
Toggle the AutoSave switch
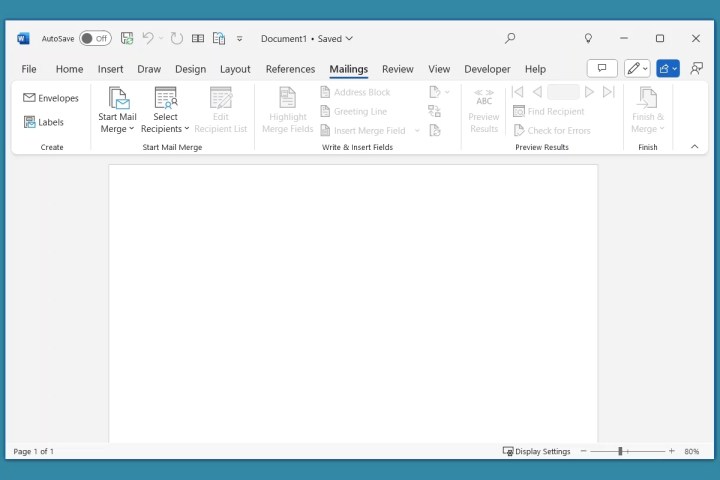pyautogui.click(x=95, y=38)
